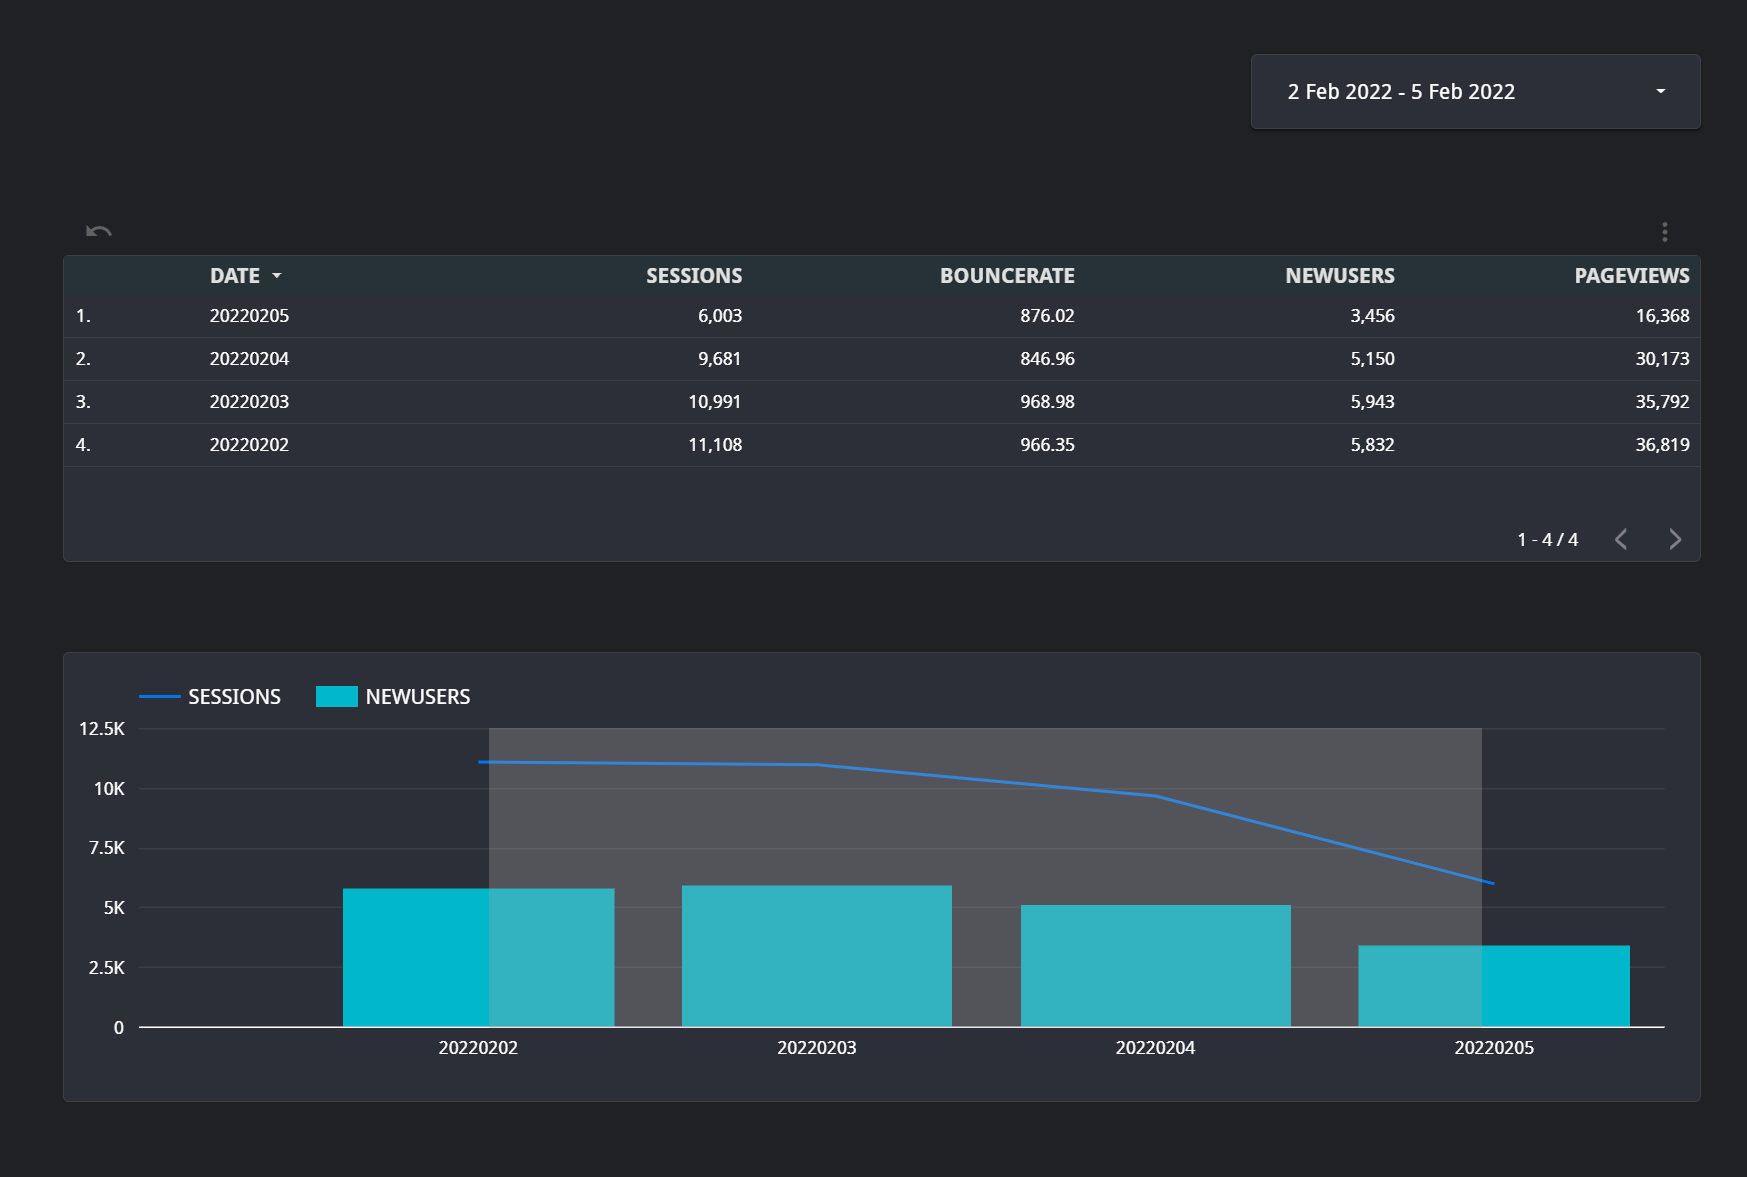Open the three-dot more options menu
The width and height of the screenshot is (1747, 1177).
pos(1664,232)
